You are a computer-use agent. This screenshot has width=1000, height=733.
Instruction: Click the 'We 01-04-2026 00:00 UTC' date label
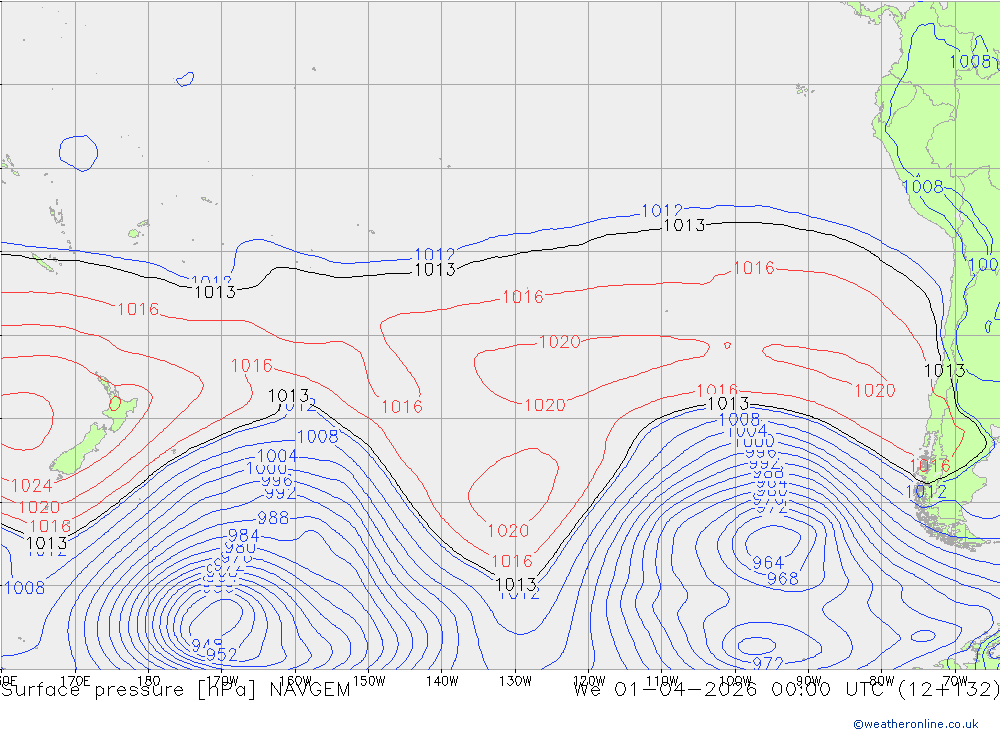pyautogui.click(x=733, y=690)
